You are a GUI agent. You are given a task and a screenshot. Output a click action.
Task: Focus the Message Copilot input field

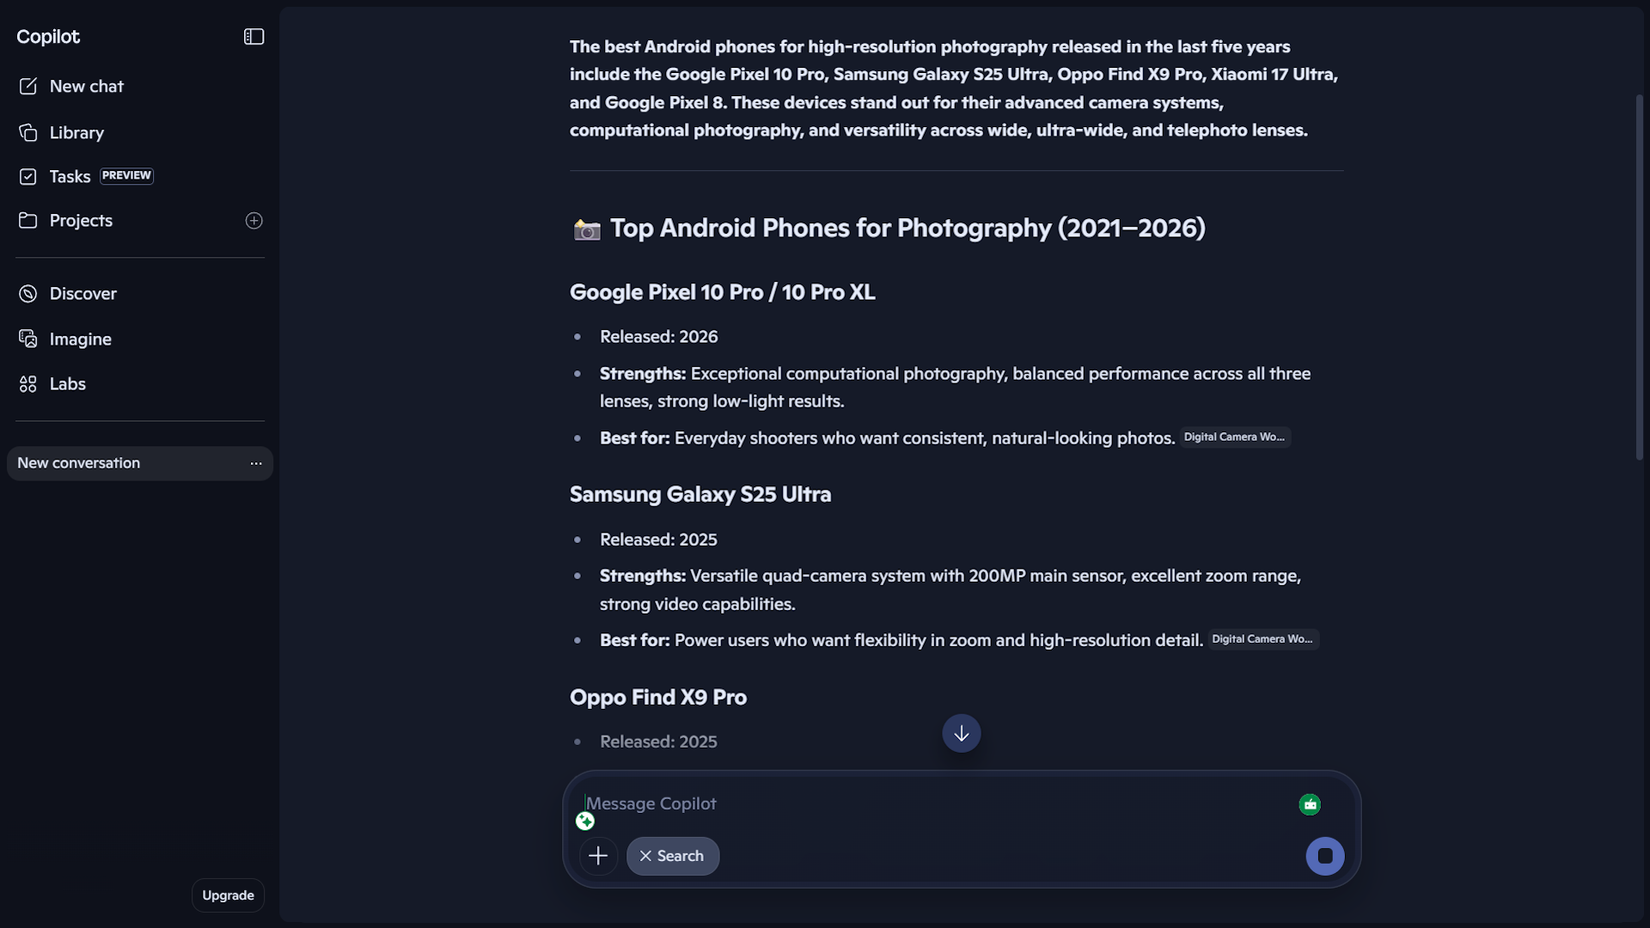935,803
